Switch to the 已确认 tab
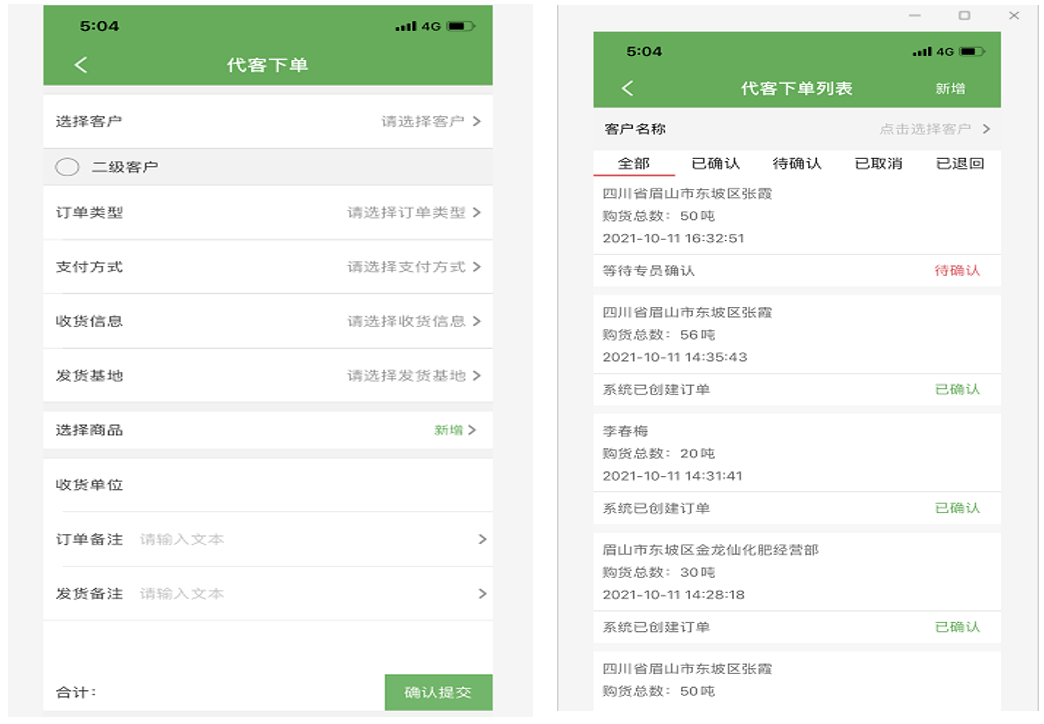 (715, 163)
